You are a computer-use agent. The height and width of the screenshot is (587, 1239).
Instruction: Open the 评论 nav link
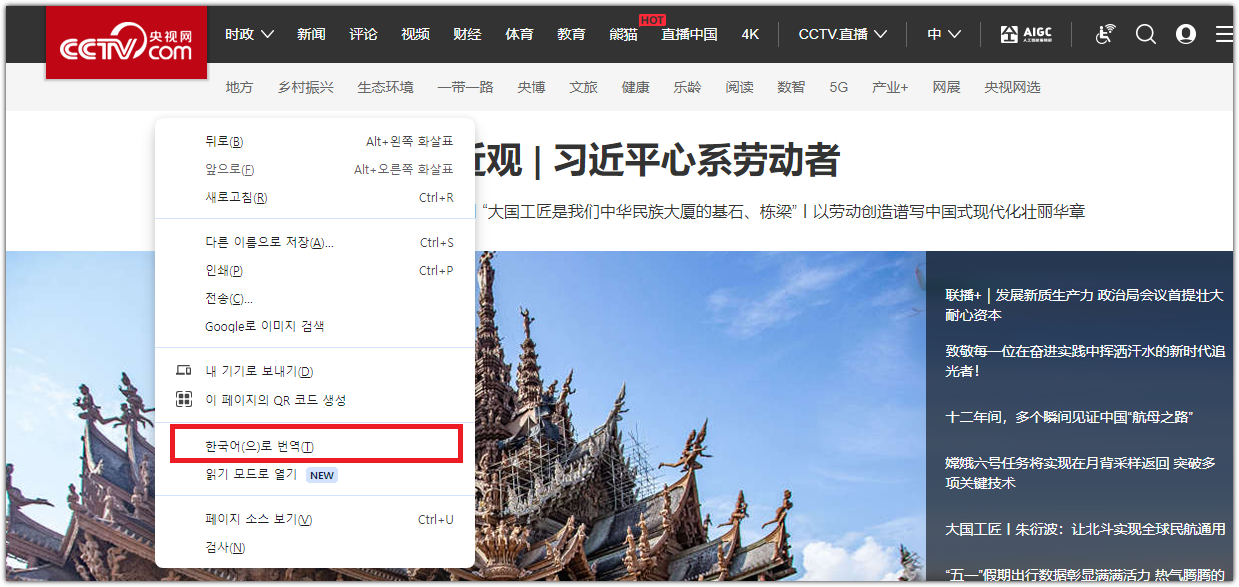(363, 34)
